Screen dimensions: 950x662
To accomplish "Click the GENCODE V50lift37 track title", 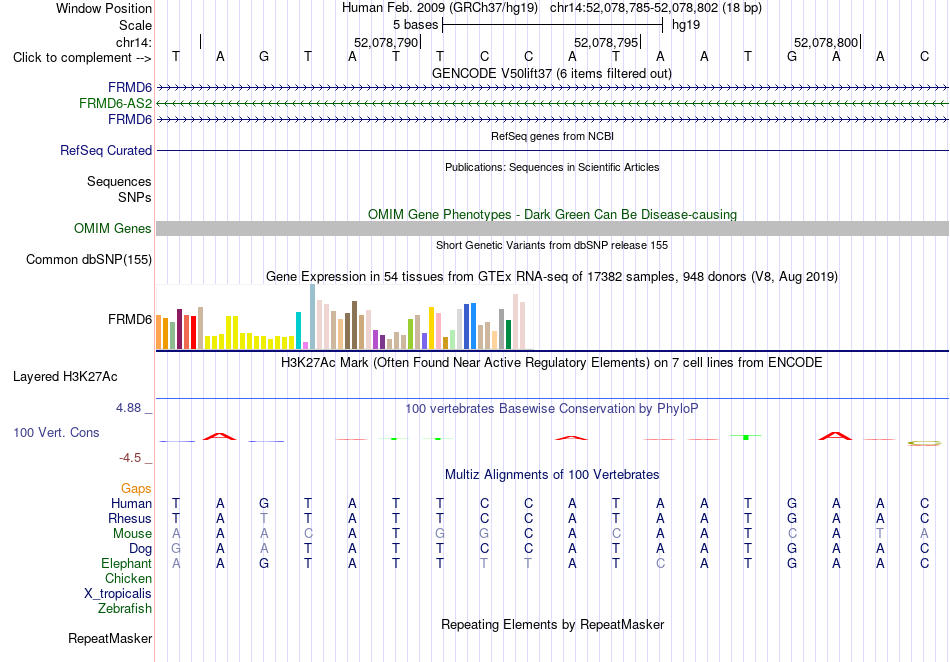I will tap(552, 73).
